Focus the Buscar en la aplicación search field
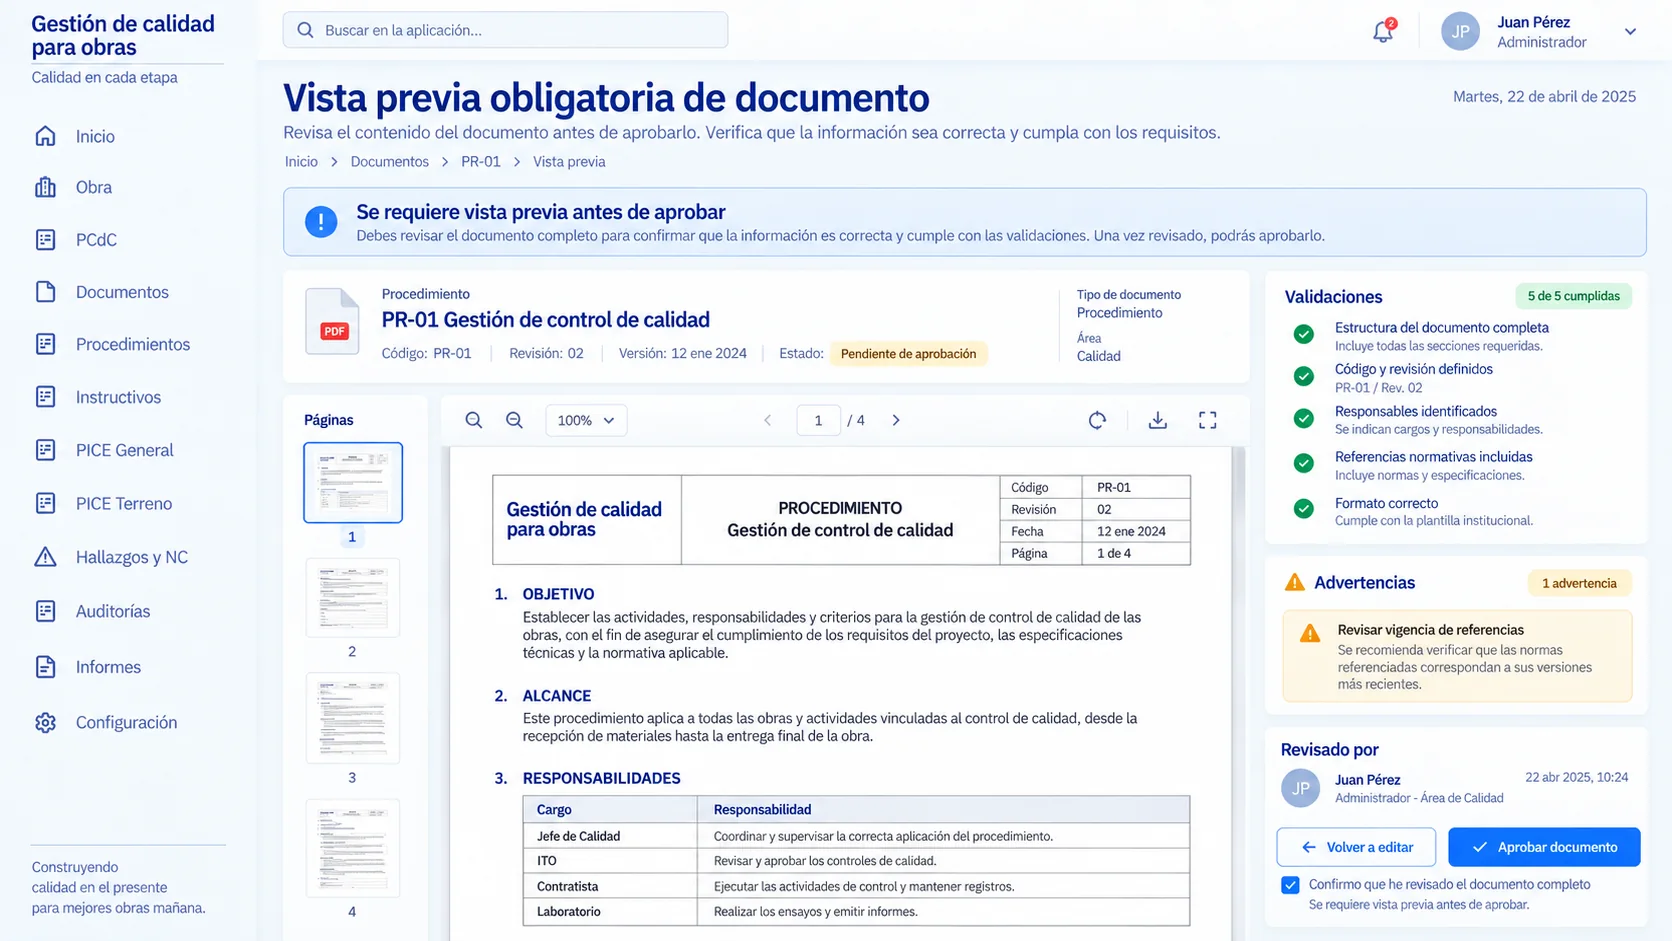The height and width of the screenshot is (941, 1672). [505, 30]
